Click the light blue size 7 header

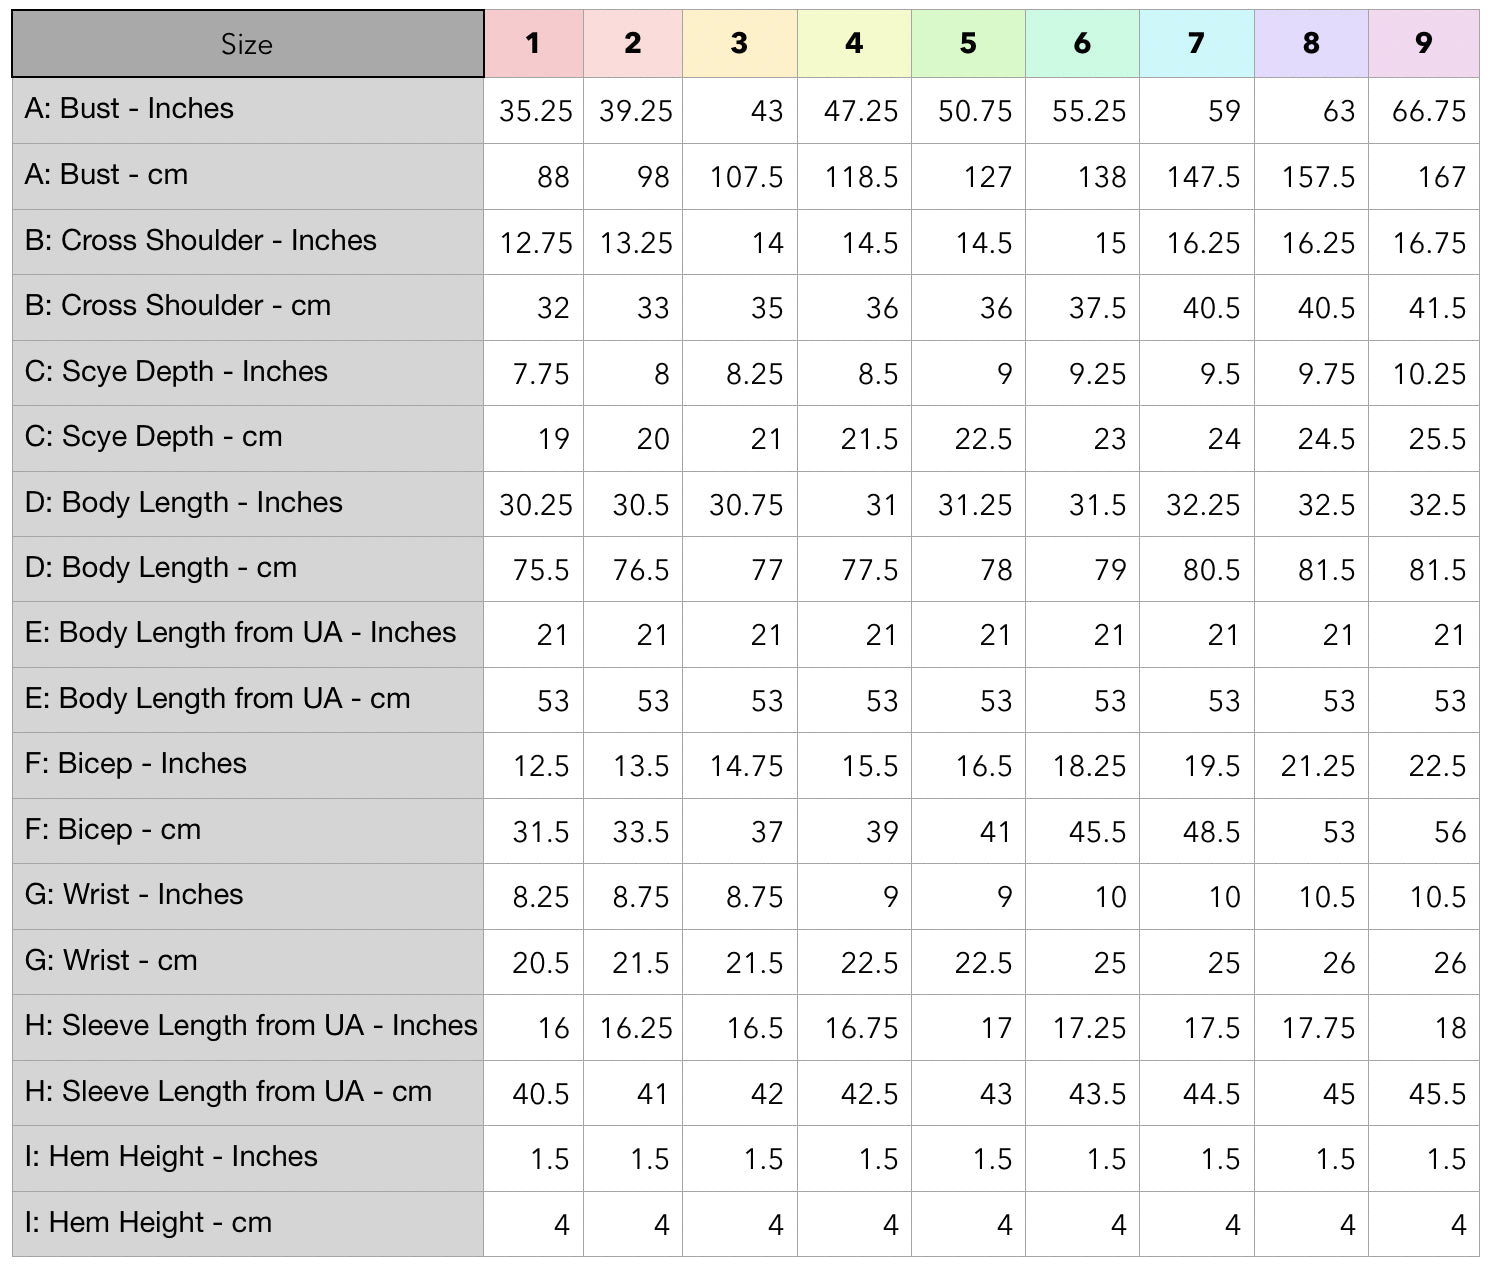[1196, 43]
